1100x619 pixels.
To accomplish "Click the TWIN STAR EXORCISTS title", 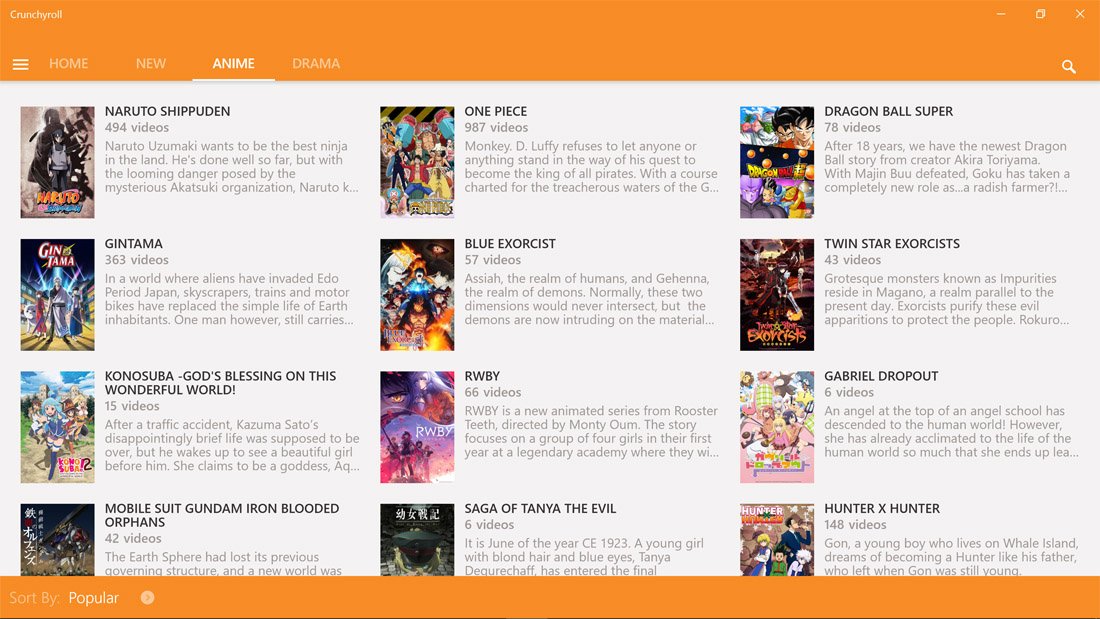I will tap(892, 244).
